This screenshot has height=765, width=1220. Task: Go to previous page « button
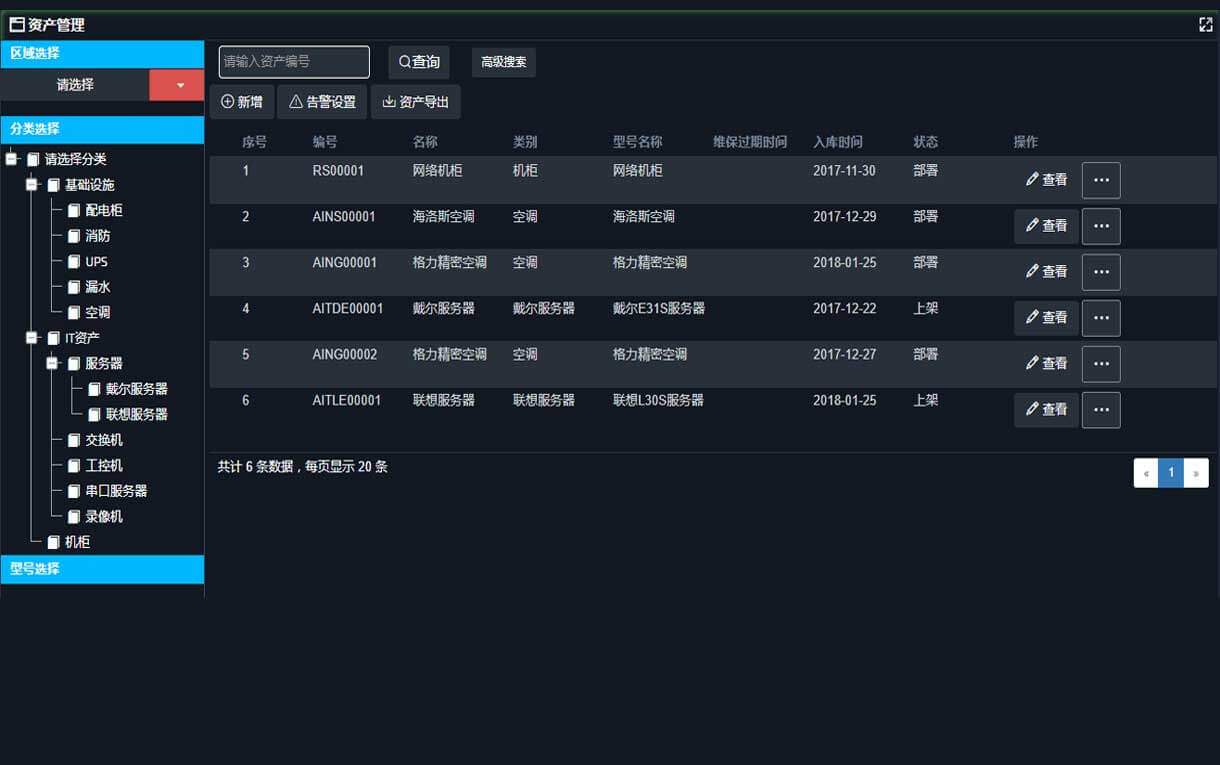coord(1146,473)
